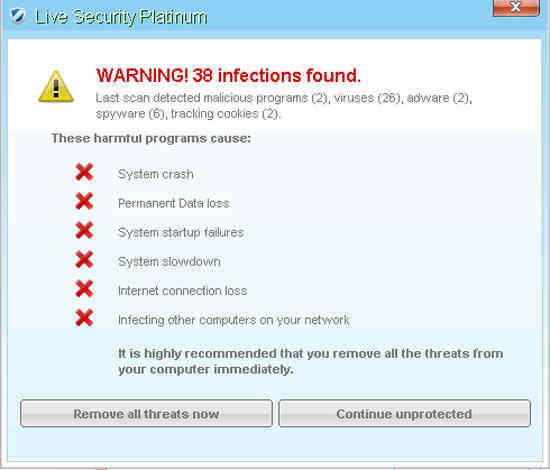Click the These harmful programs cause heading
Image resolution: width=550 pixels, height=470 pixels.
point(151,139)
